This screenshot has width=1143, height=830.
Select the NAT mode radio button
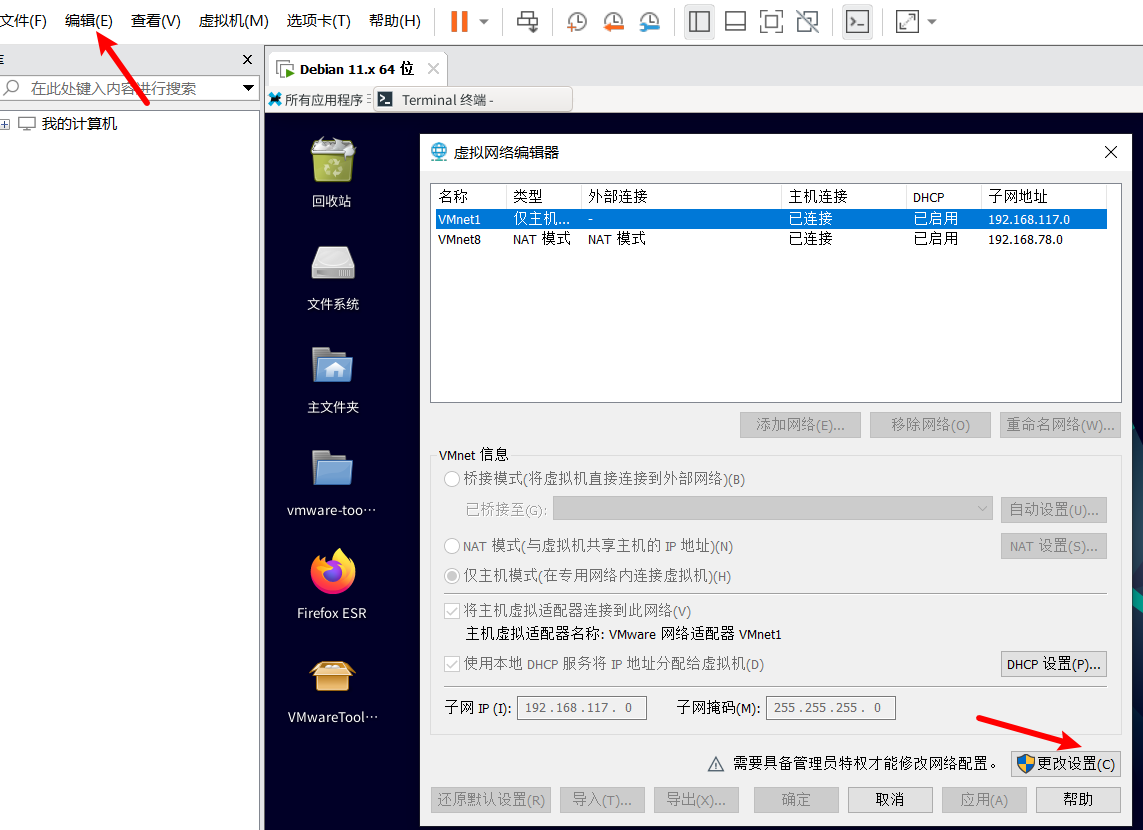[452, 546]
